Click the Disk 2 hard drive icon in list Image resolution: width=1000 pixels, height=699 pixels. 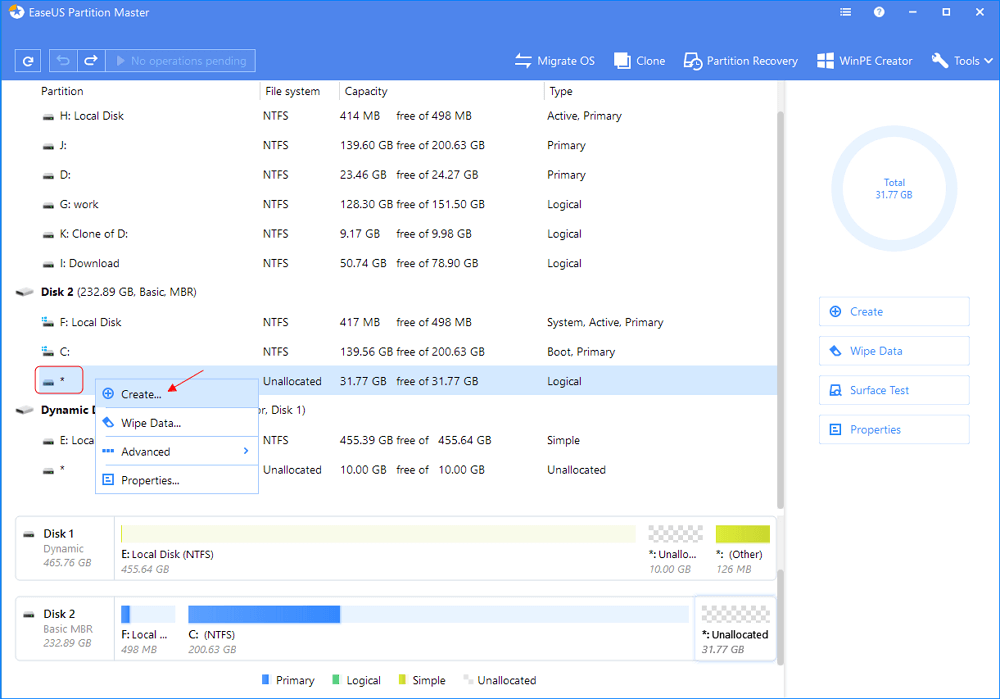[24, 292]
